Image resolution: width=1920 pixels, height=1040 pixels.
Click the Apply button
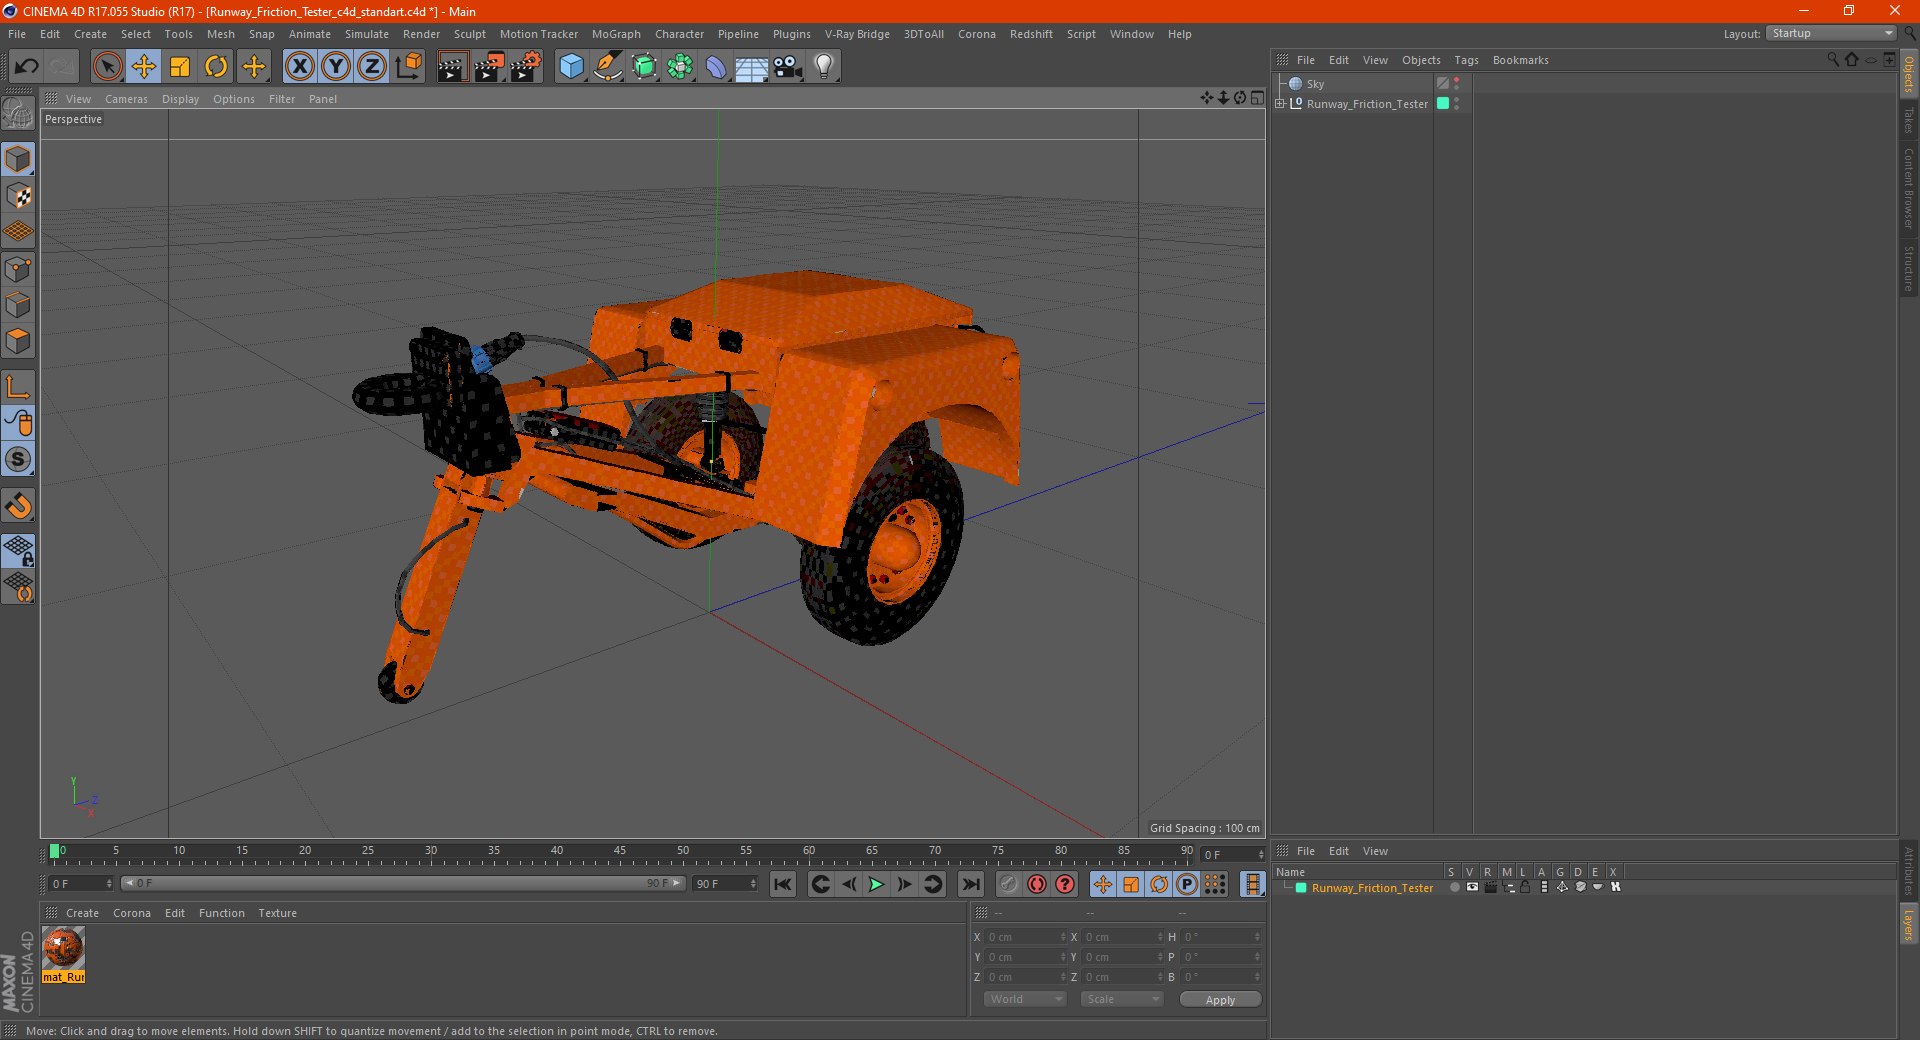[x=1219, y=999]
